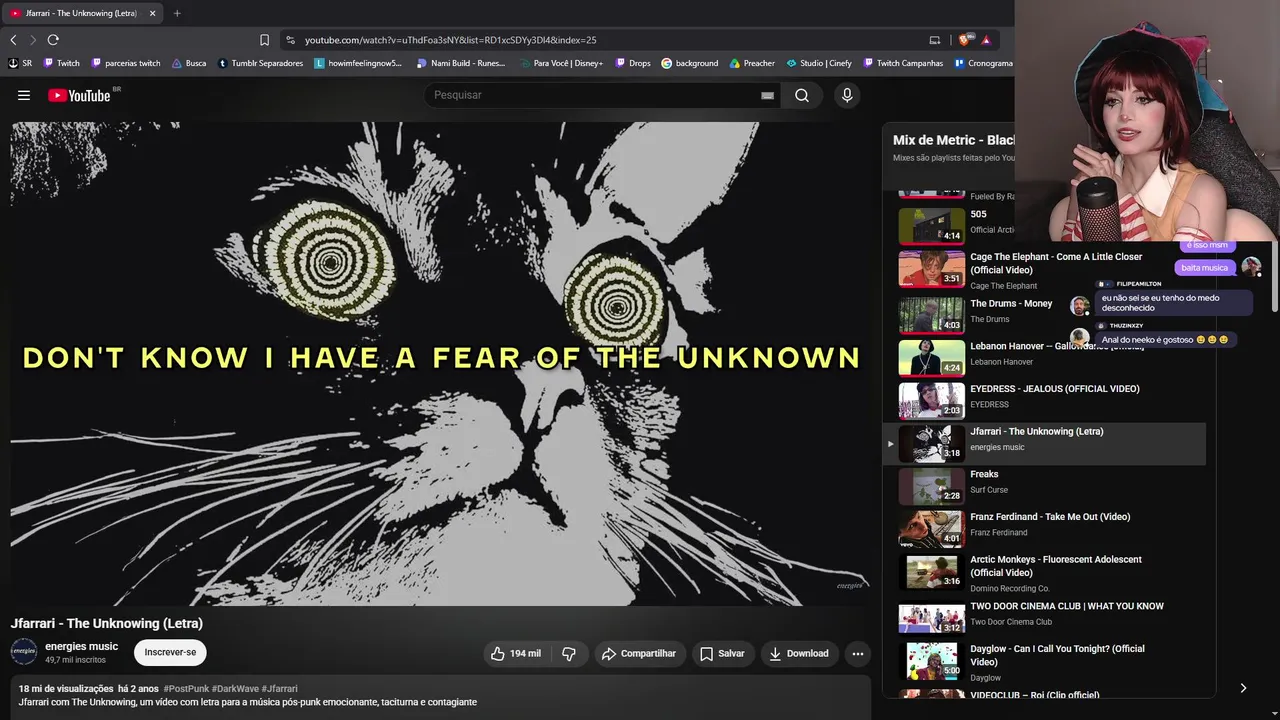Bookmark this page with bookmark icon

click(264, 40)
